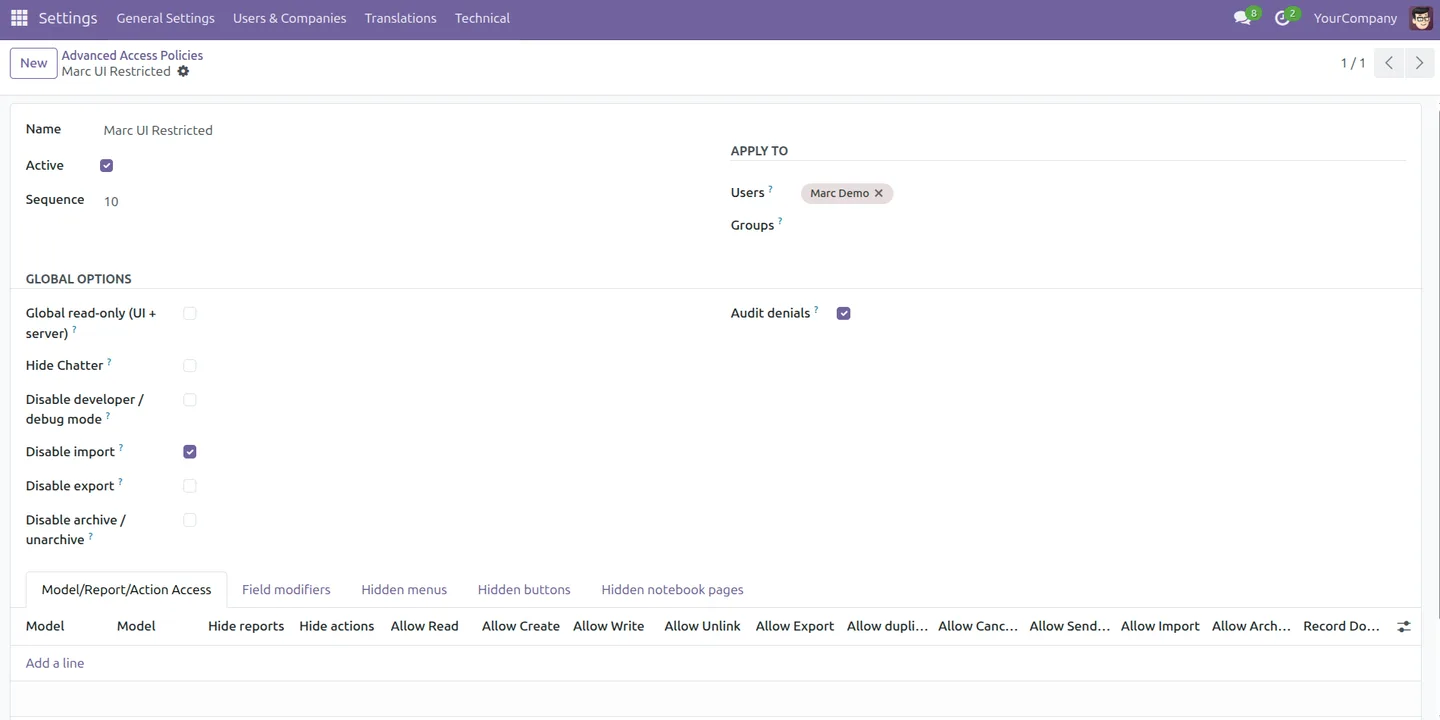Screen dimensions: 1440x720
Task: Sort by Allow Unlink column header
Action: (x=703, y=626)
